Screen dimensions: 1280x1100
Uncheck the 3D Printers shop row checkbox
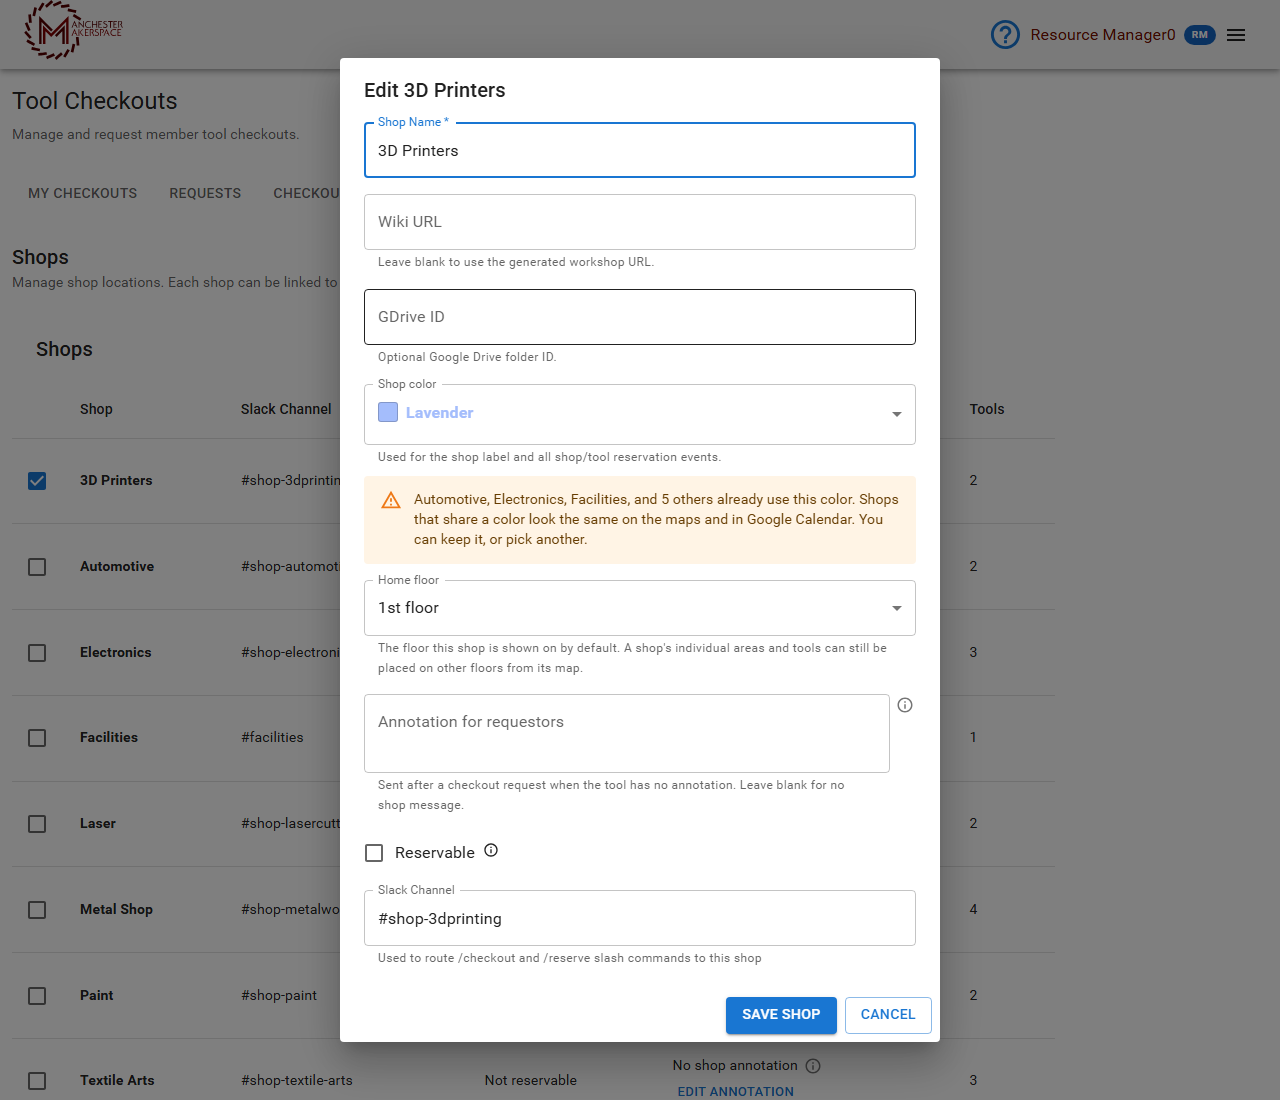37,481
